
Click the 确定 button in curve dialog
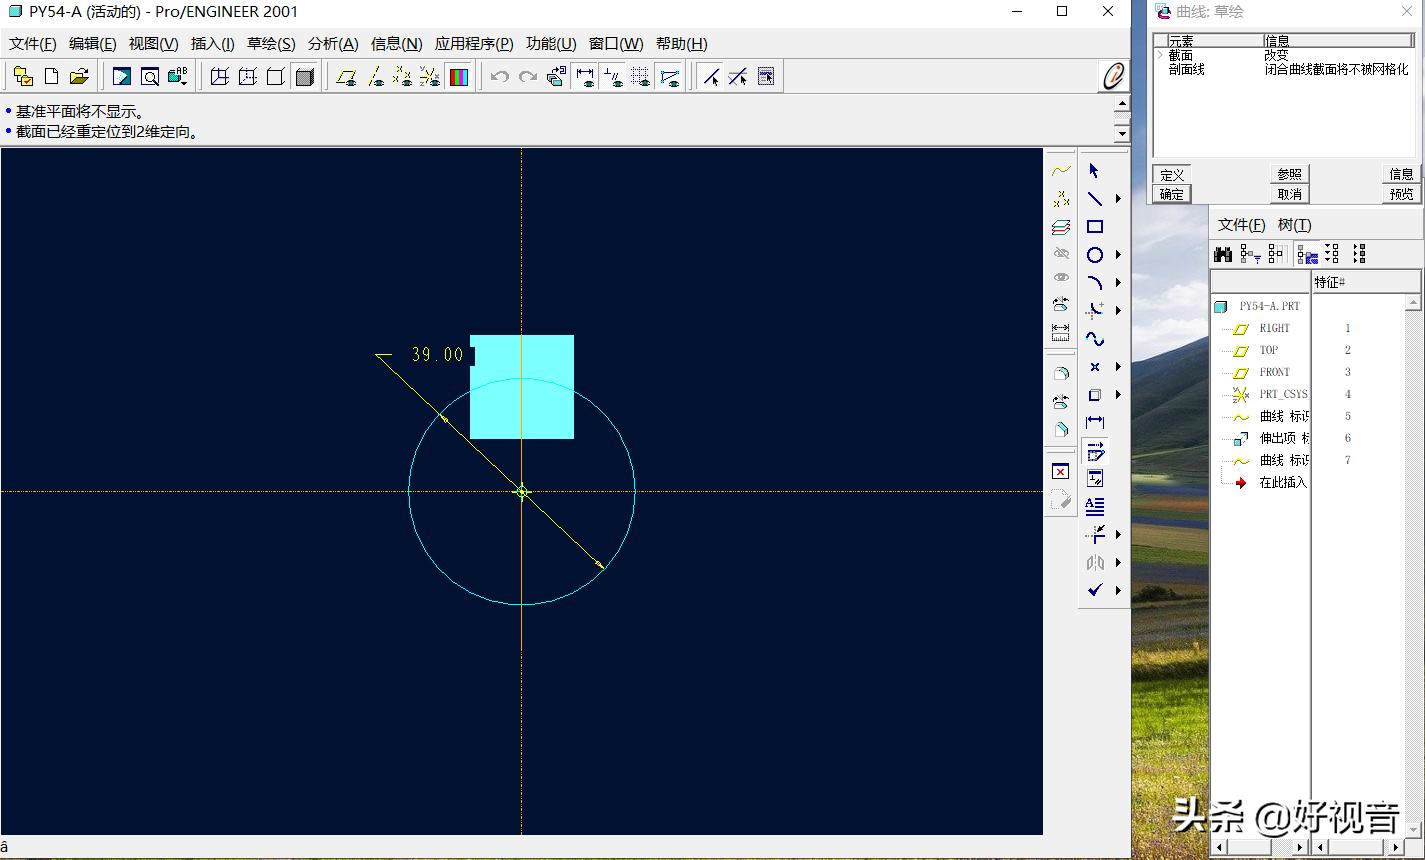point(1171,194)
